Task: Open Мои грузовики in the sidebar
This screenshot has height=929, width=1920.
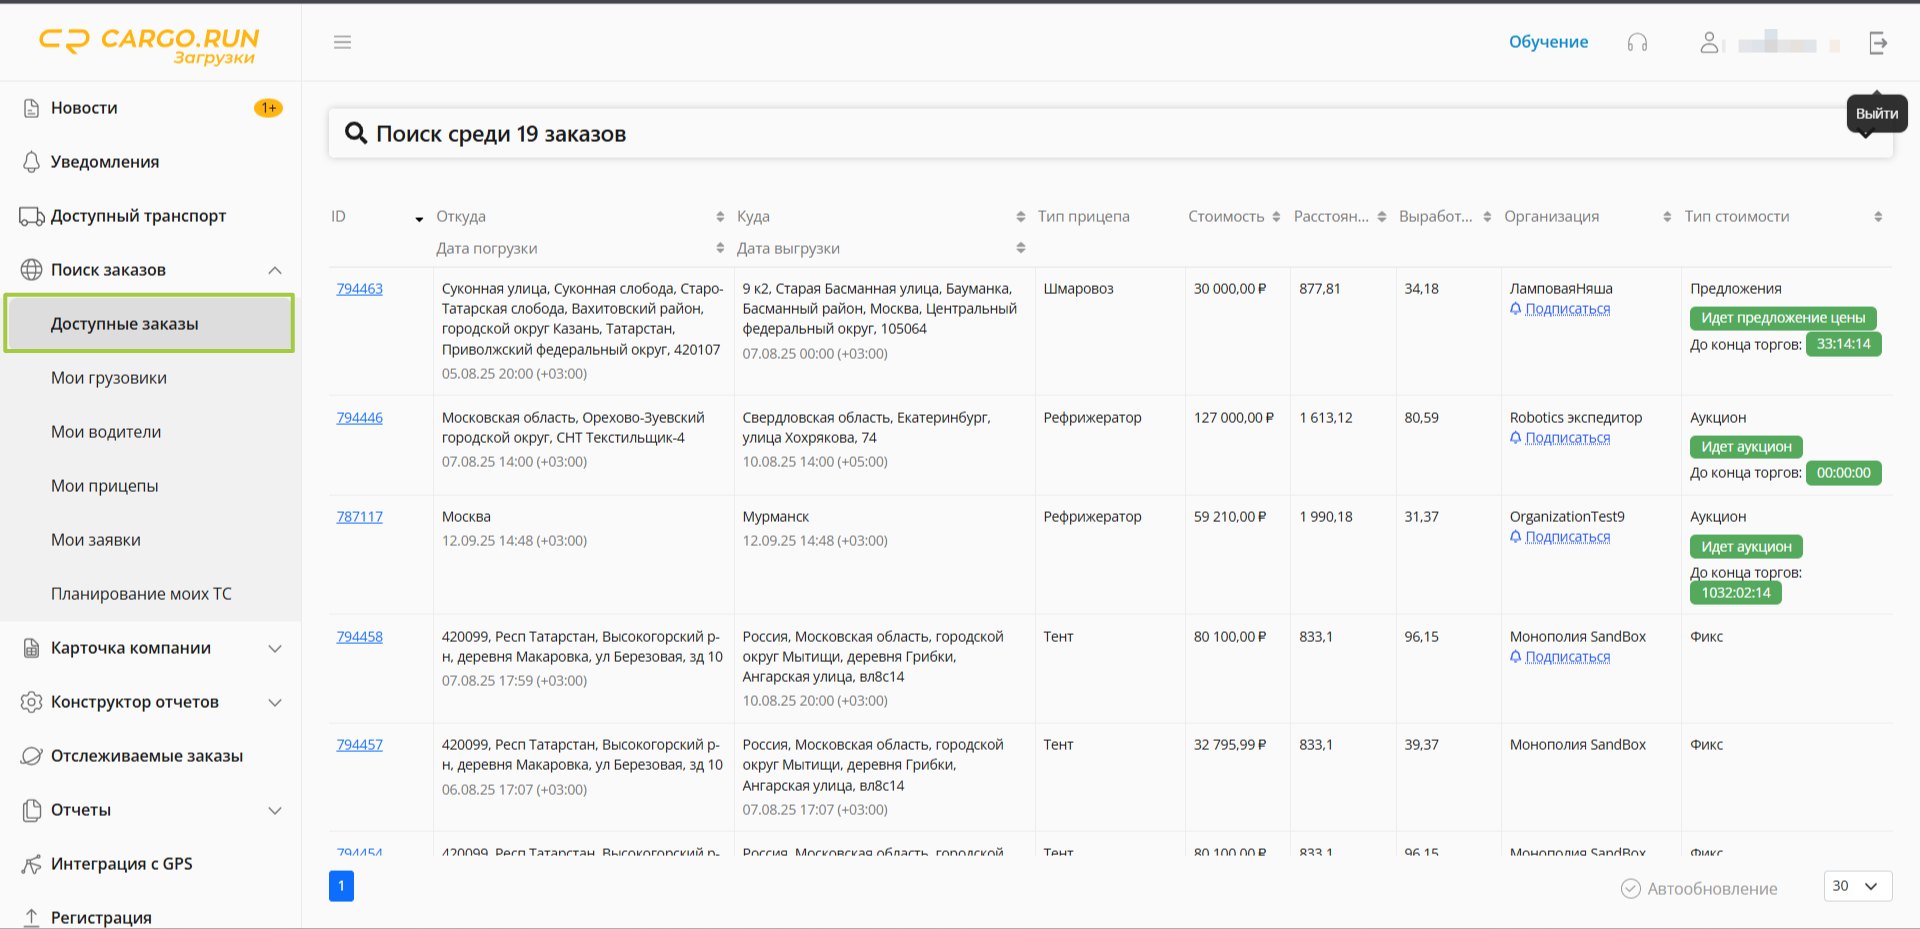Action: pos(109,378)
